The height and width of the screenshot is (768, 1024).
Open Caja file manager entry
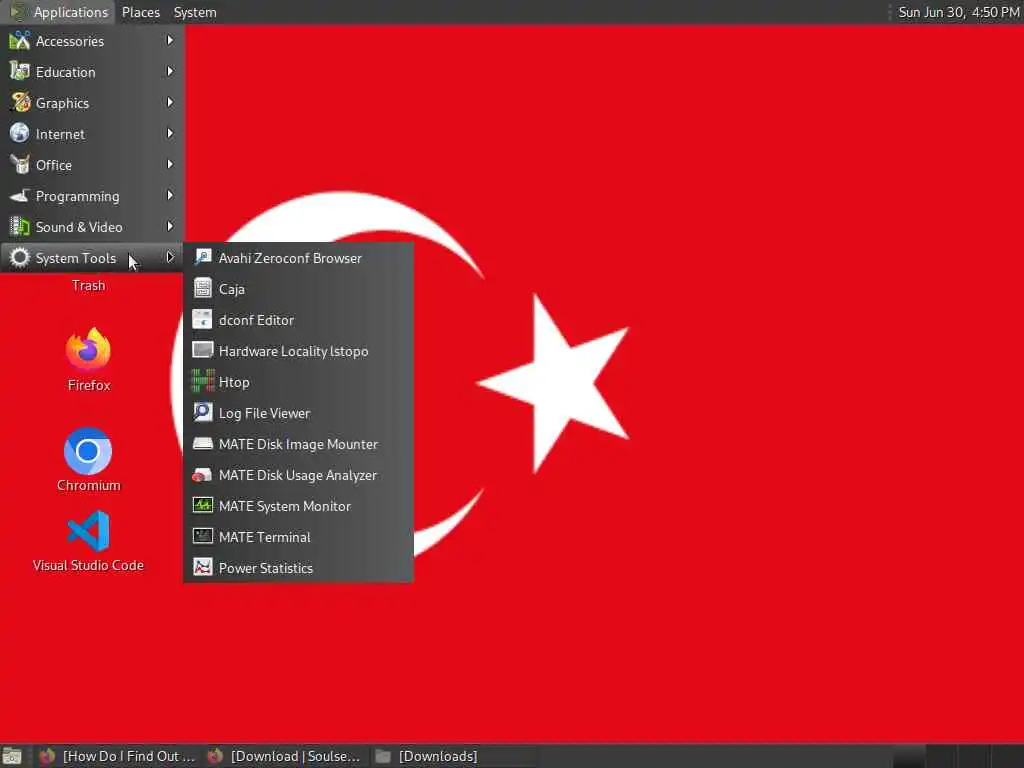coord(298,289)
